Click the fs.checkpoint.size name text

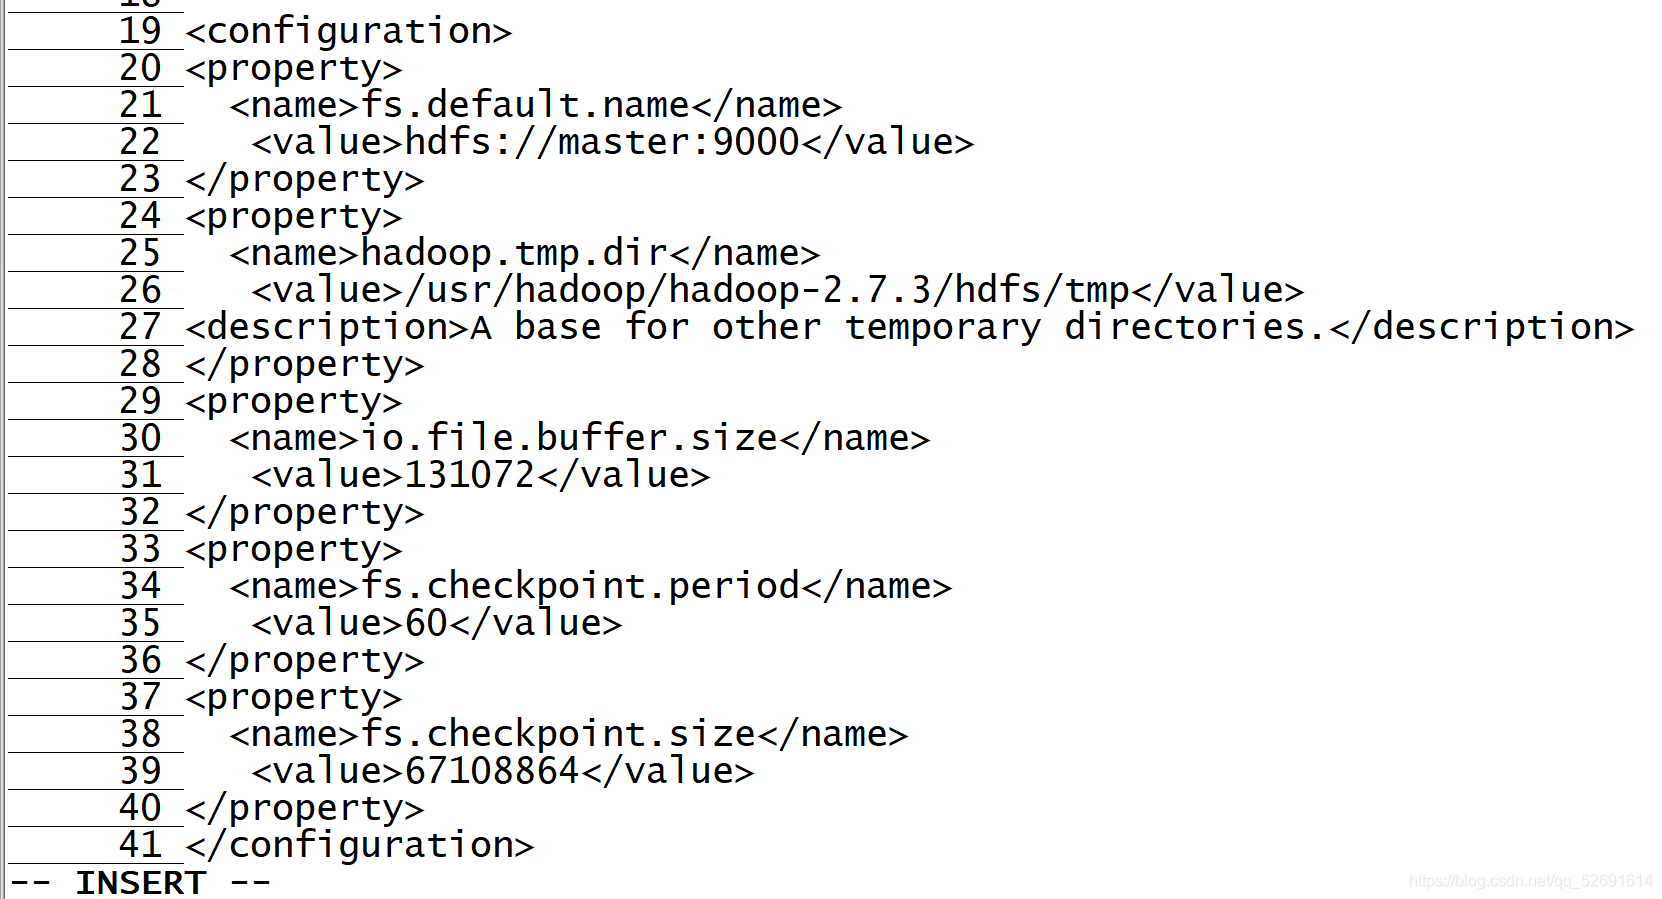click(x=558, y=734)
